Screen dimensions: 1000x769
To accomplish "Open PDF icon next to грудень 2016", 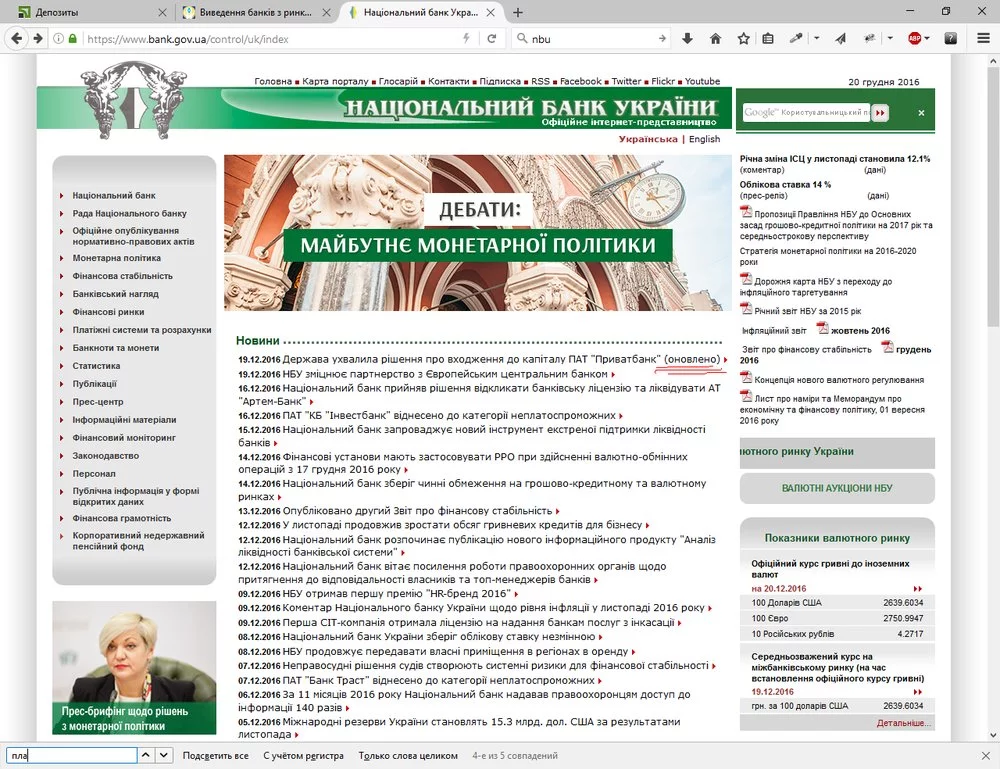I will (x=887, y=348).
